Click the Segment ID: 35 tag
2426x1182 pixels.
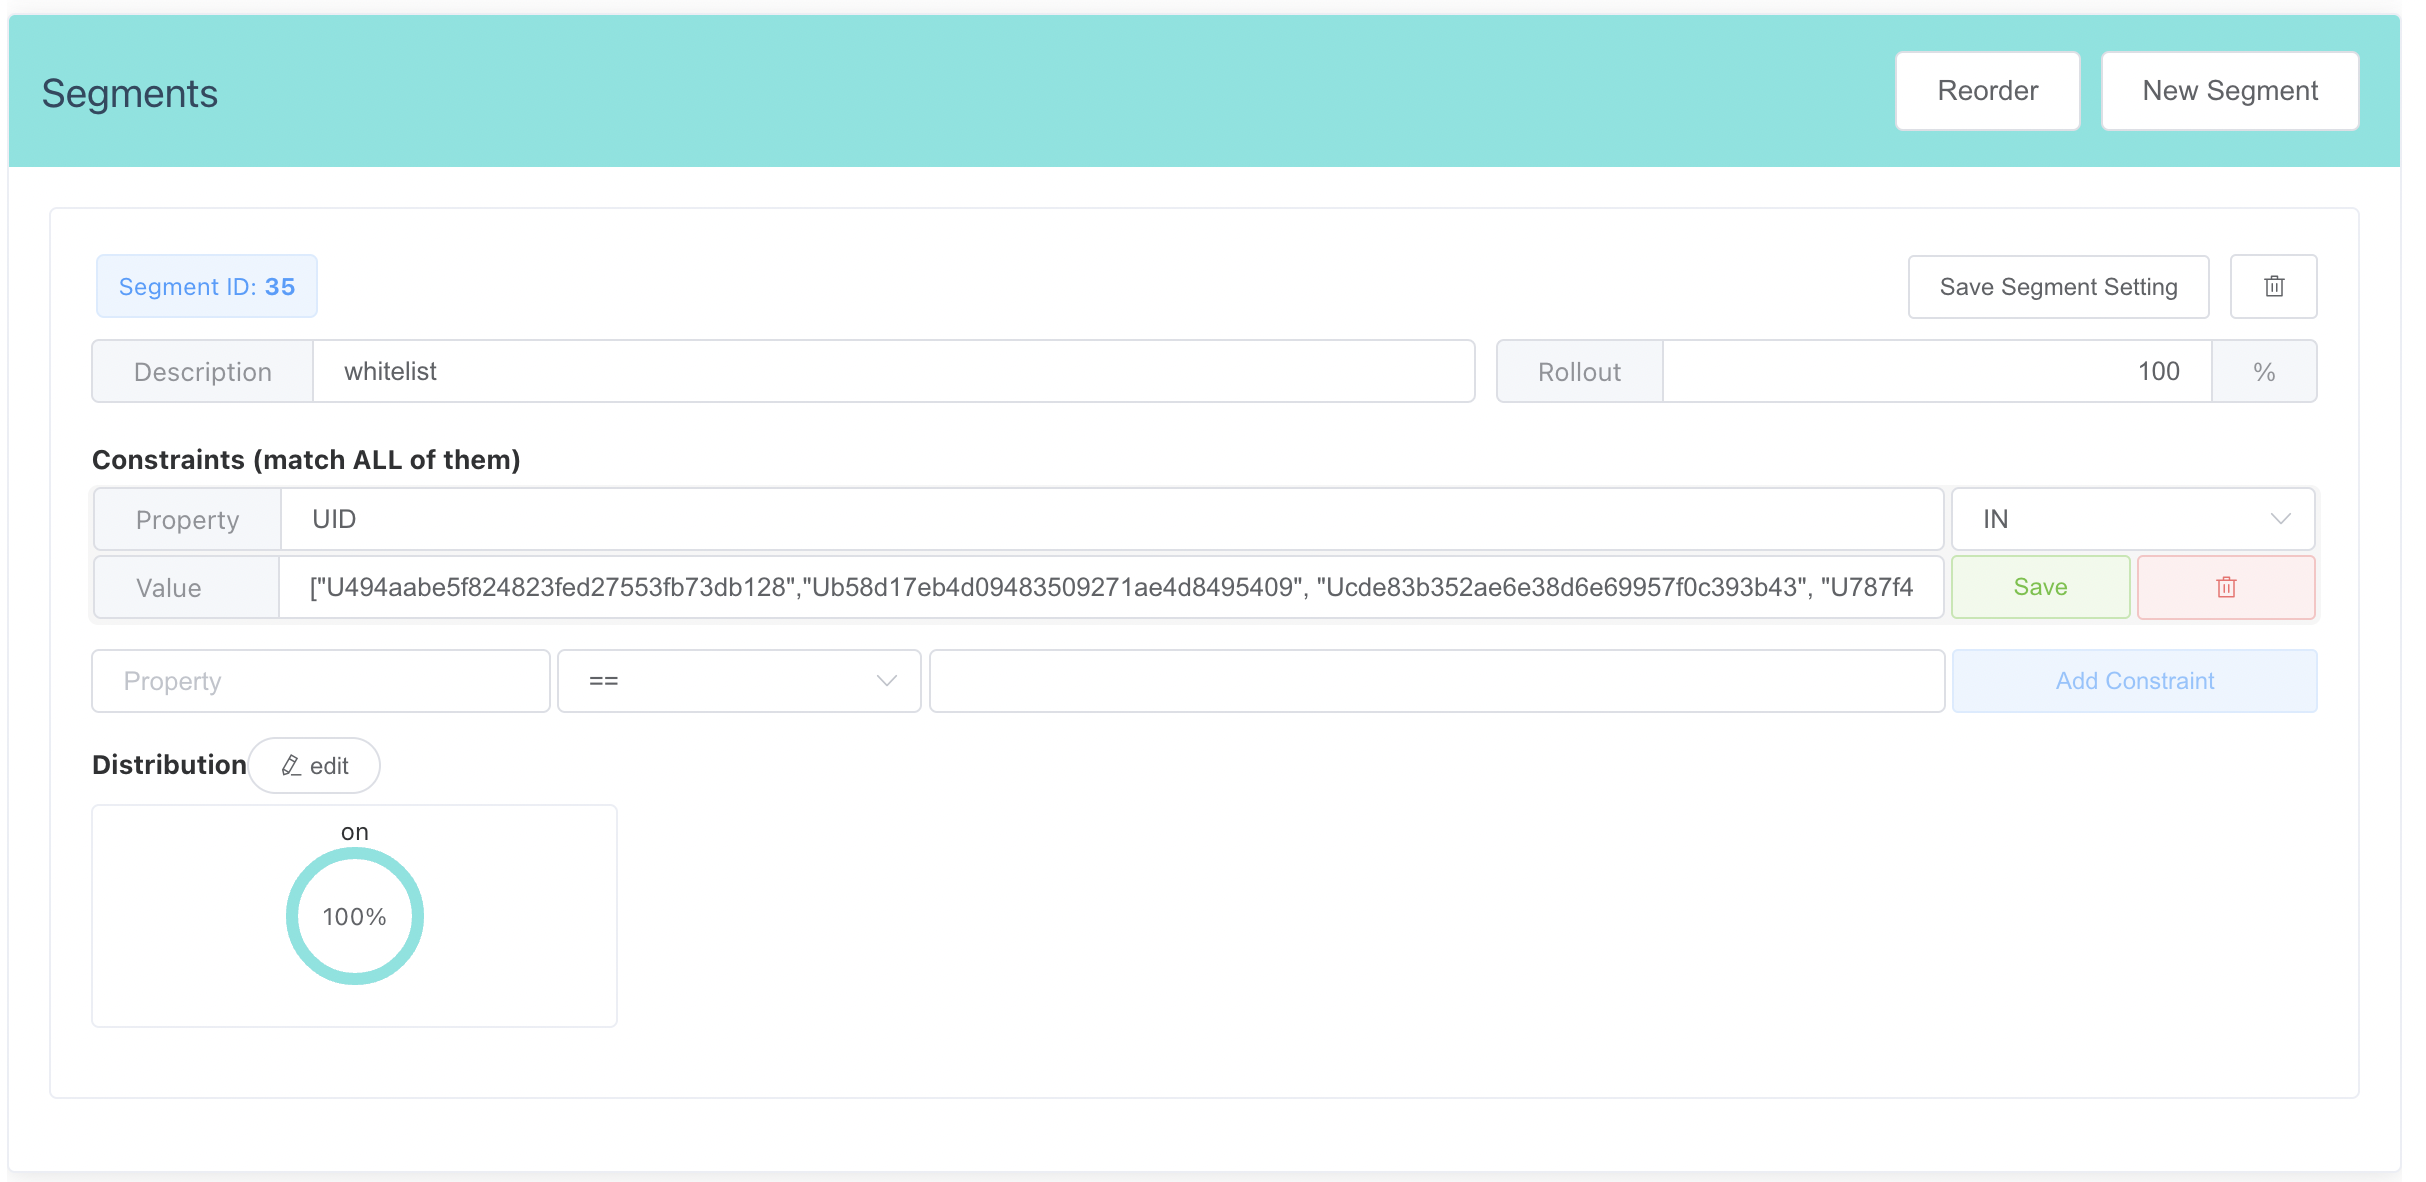(x=207, y=287)
